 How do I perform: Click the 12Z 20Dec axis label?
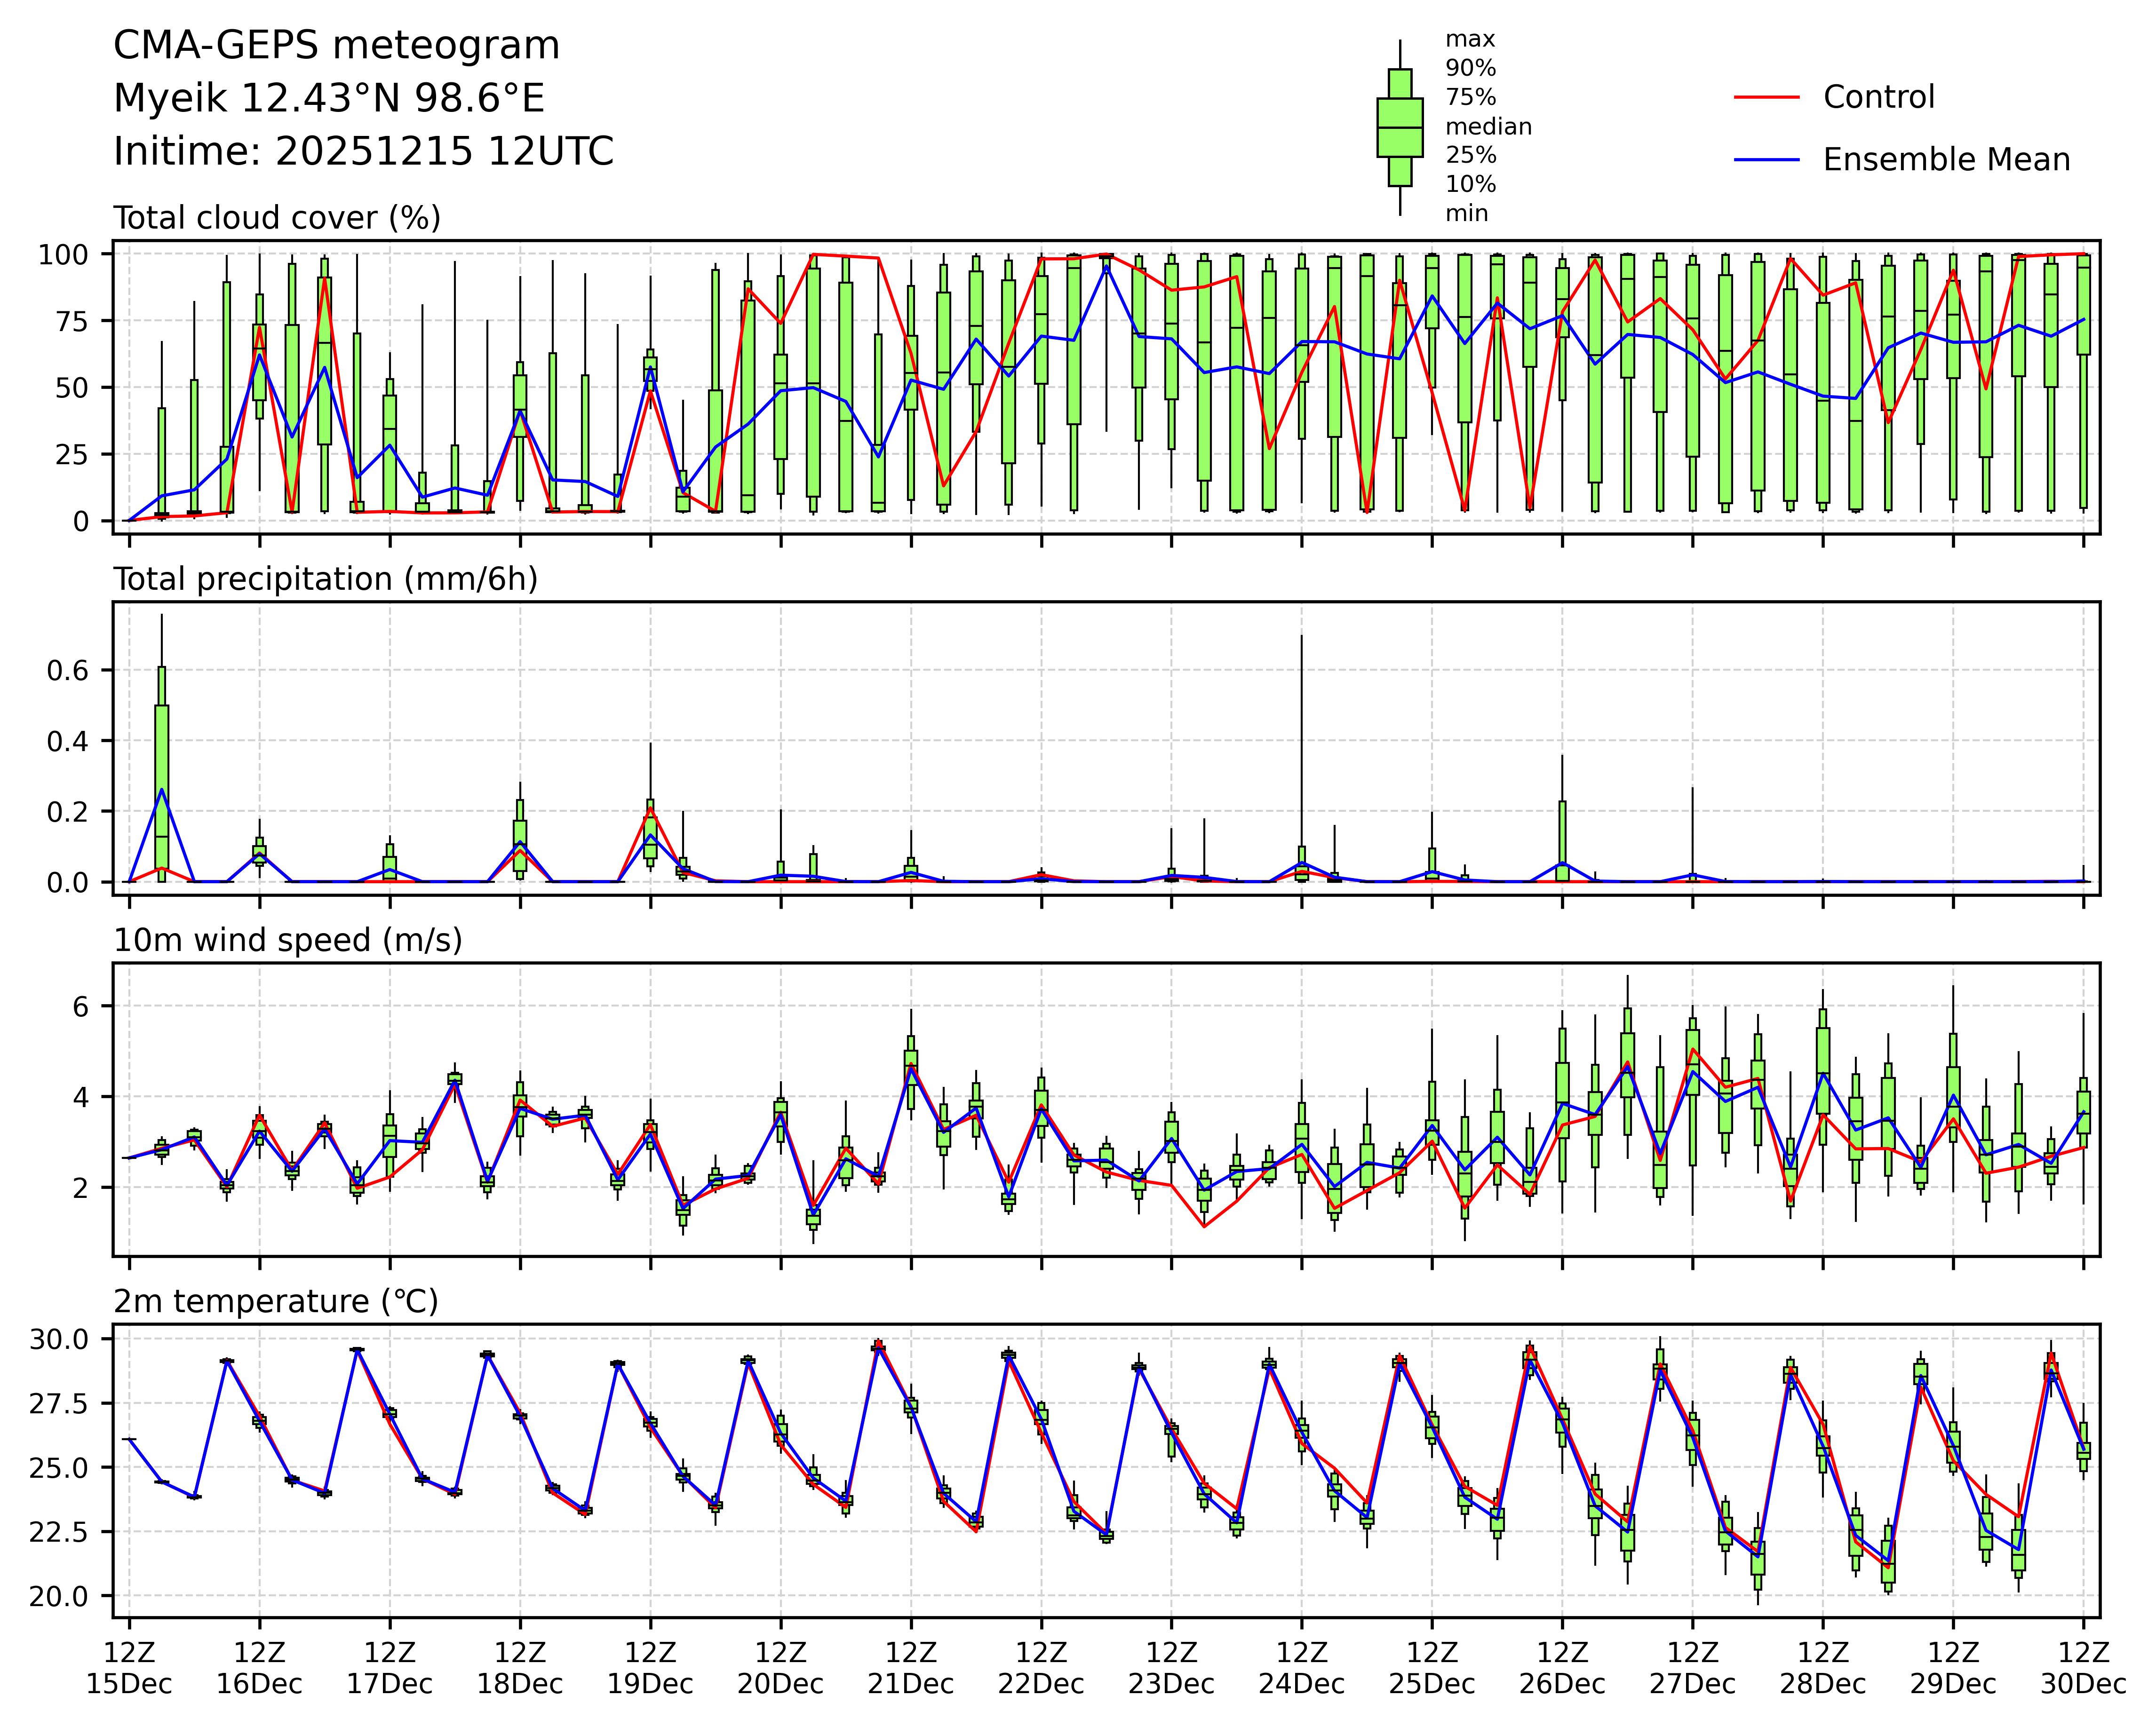coord(780,1668)
